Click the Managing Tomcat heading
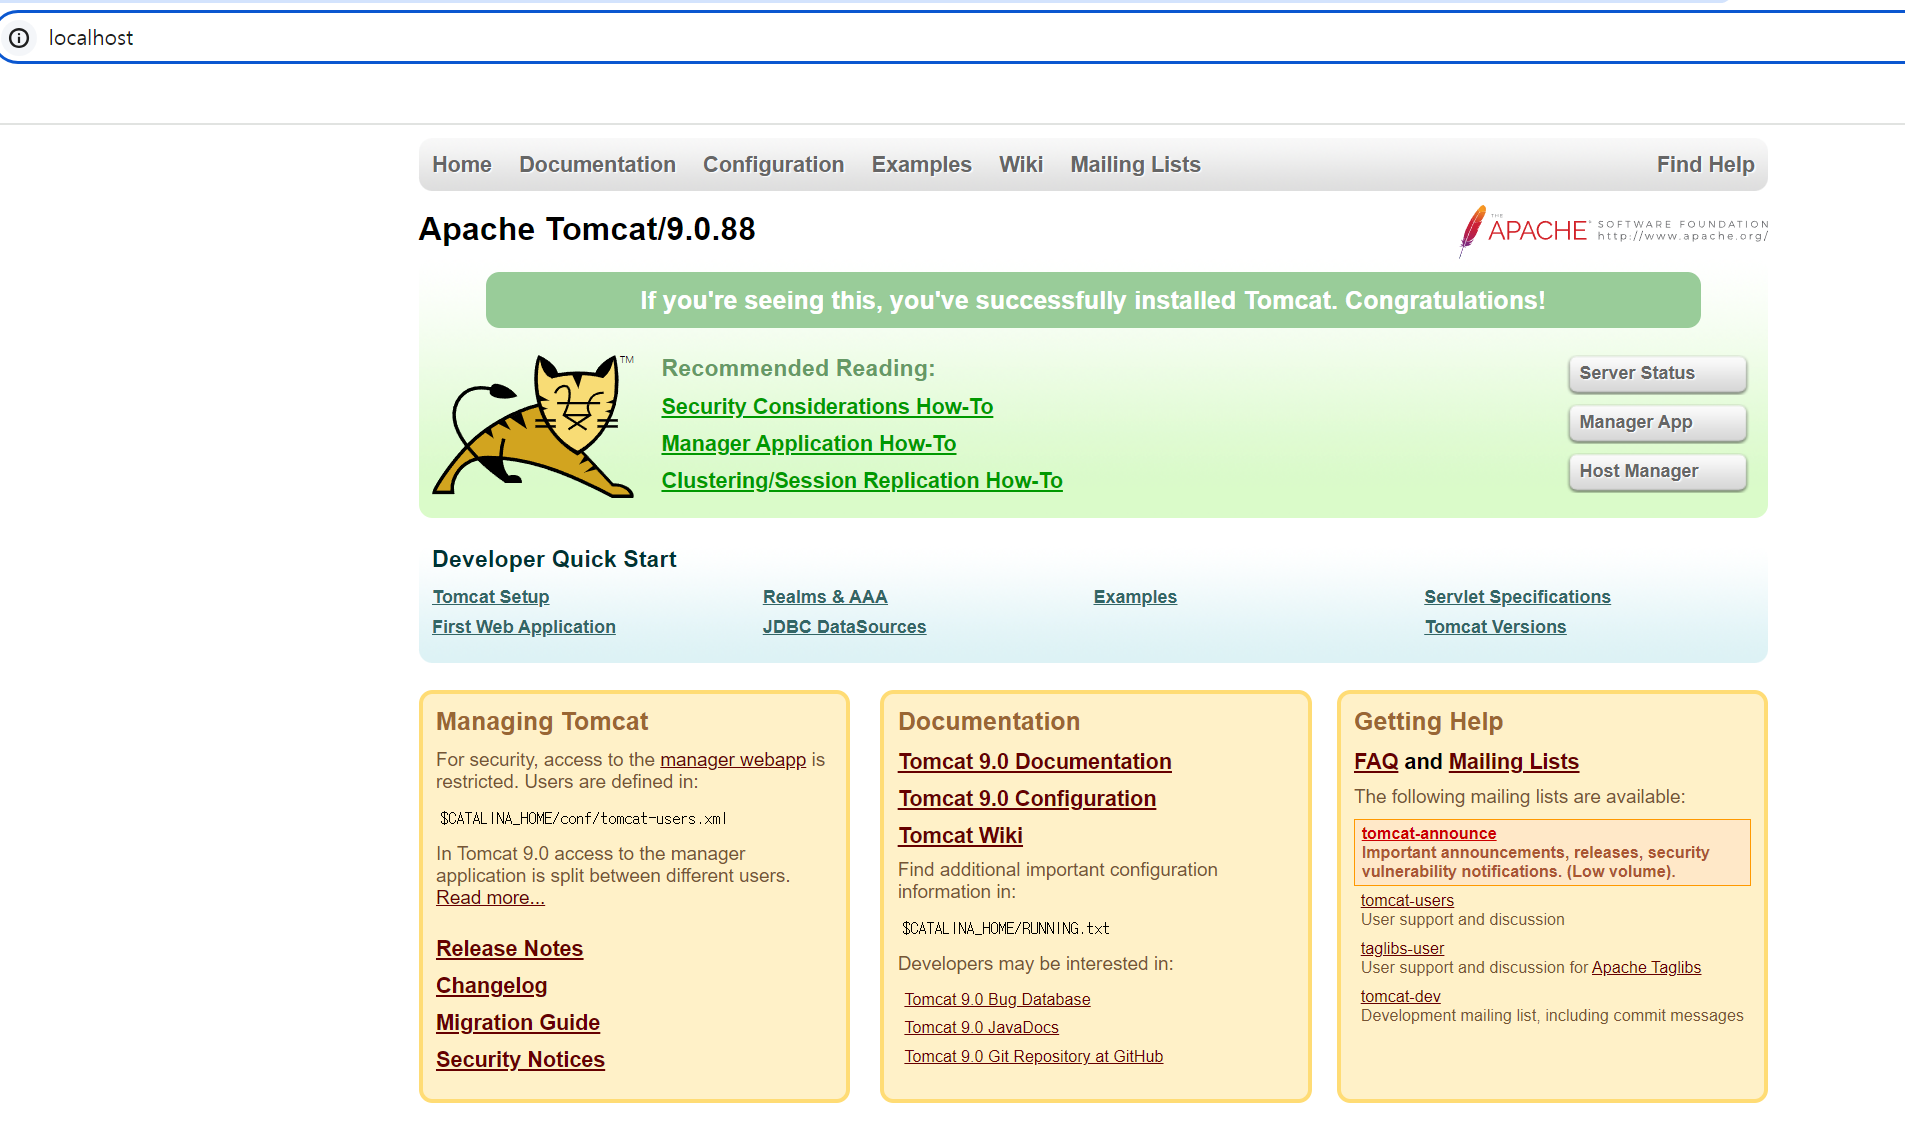Screen dimensions: 1905x1125 pyautogui.click(x=542, y=722)
